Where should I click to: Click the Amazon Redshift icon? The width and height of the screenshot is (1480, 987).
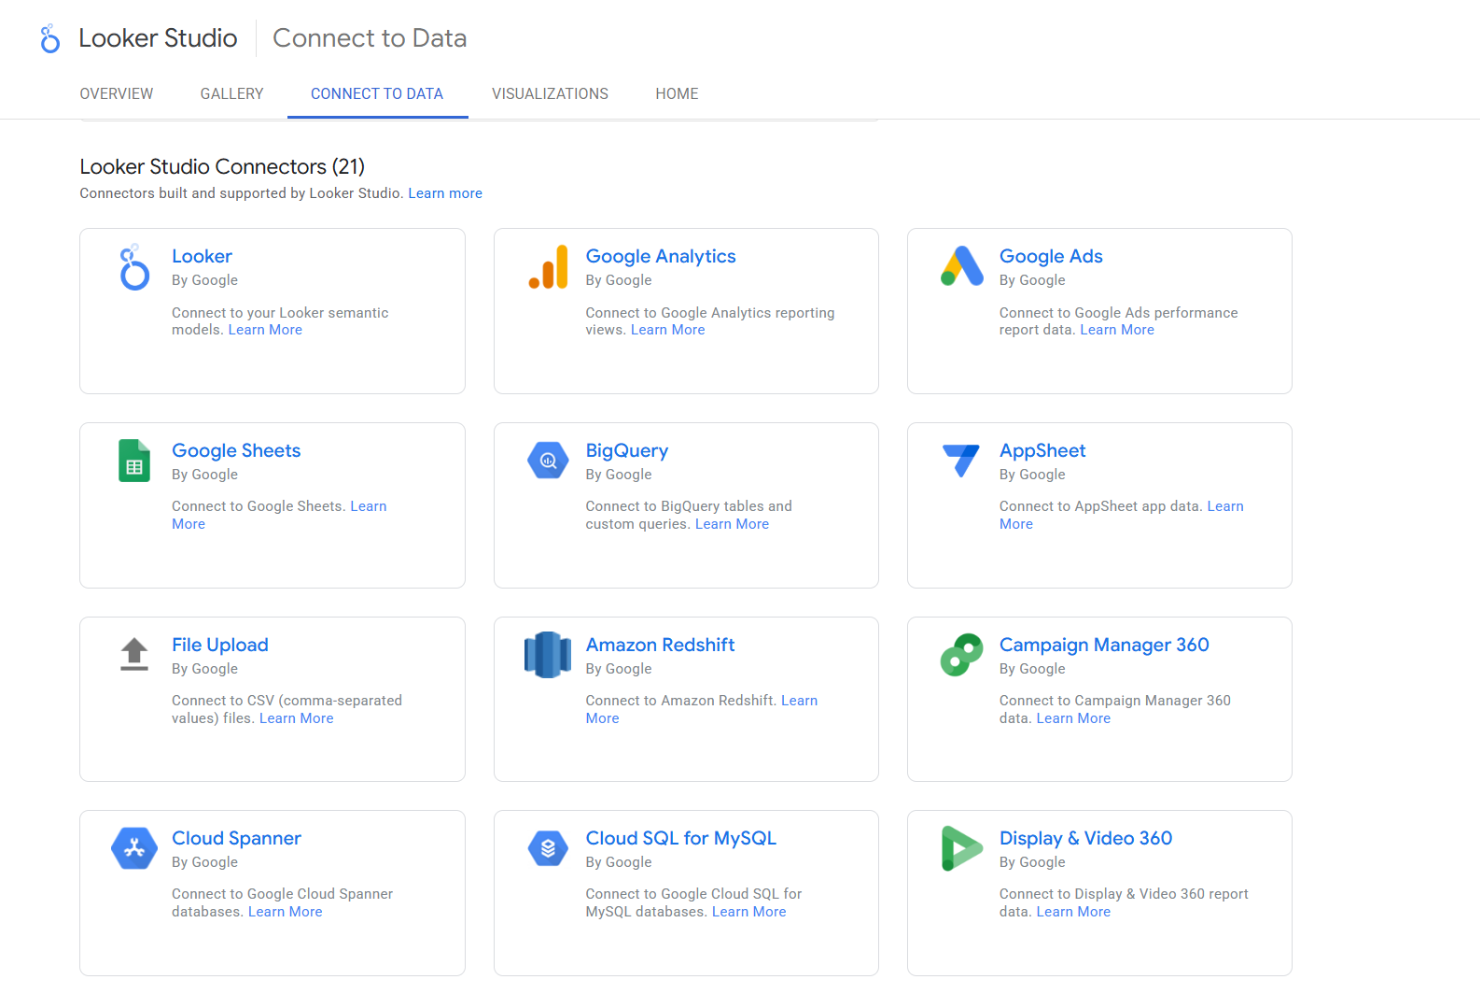[548, 655]
